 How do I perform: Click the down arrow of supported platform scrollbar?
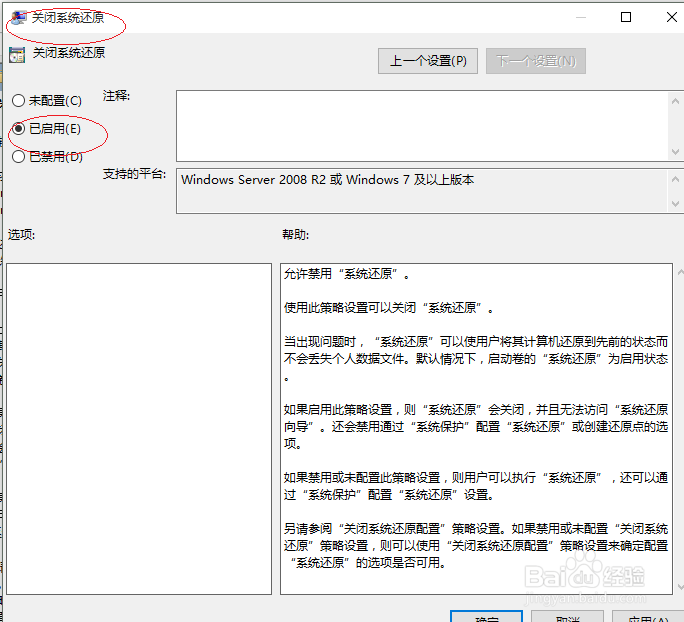pos(675,204)
